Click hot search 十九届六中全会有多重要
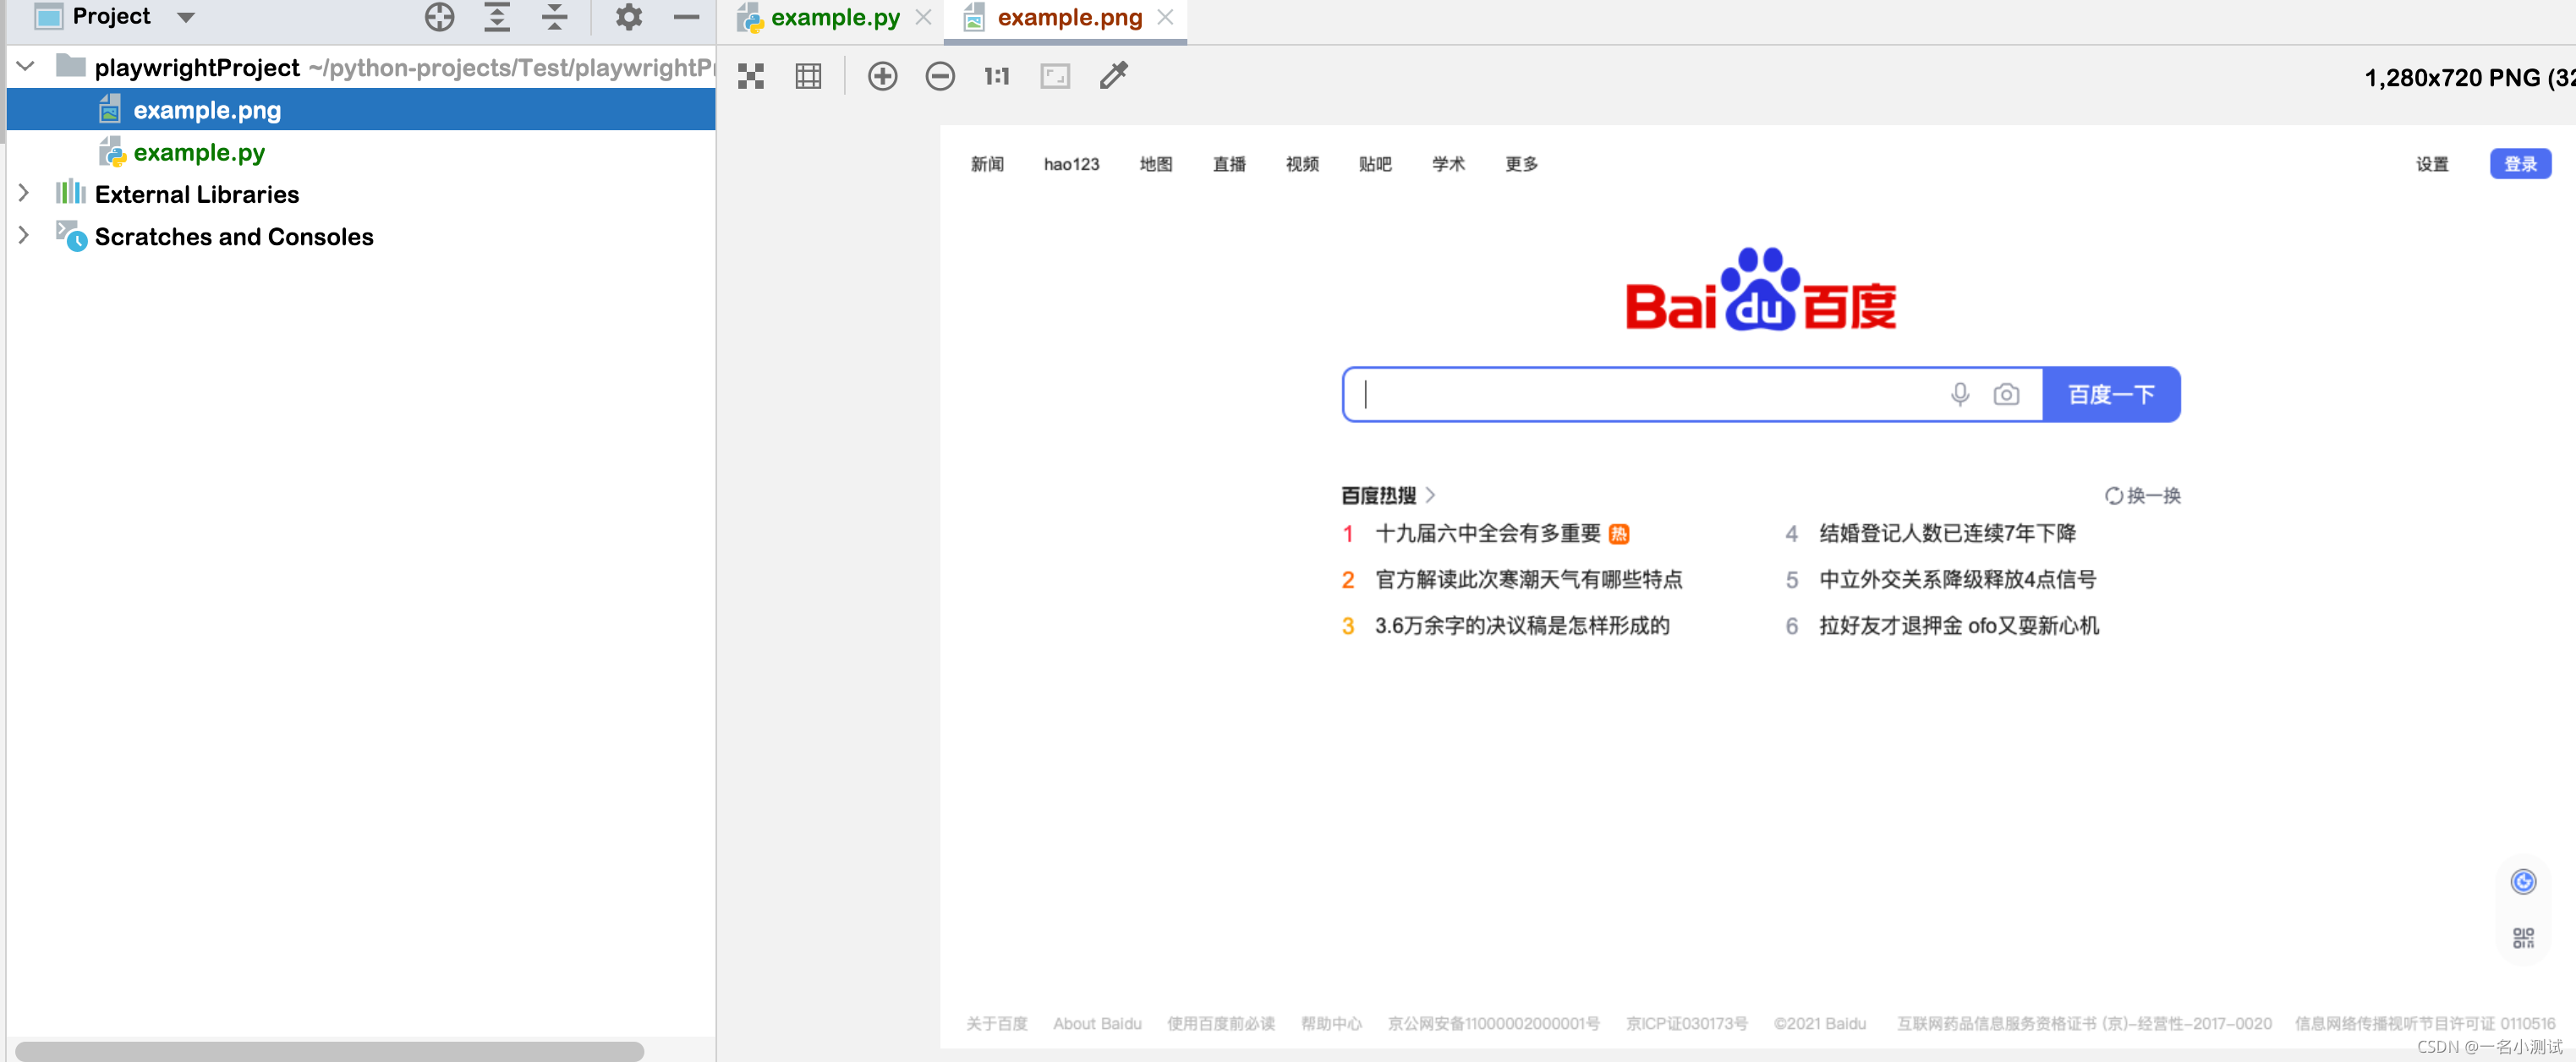This screenshot has height=1062, width=2576. [1488, 533]
